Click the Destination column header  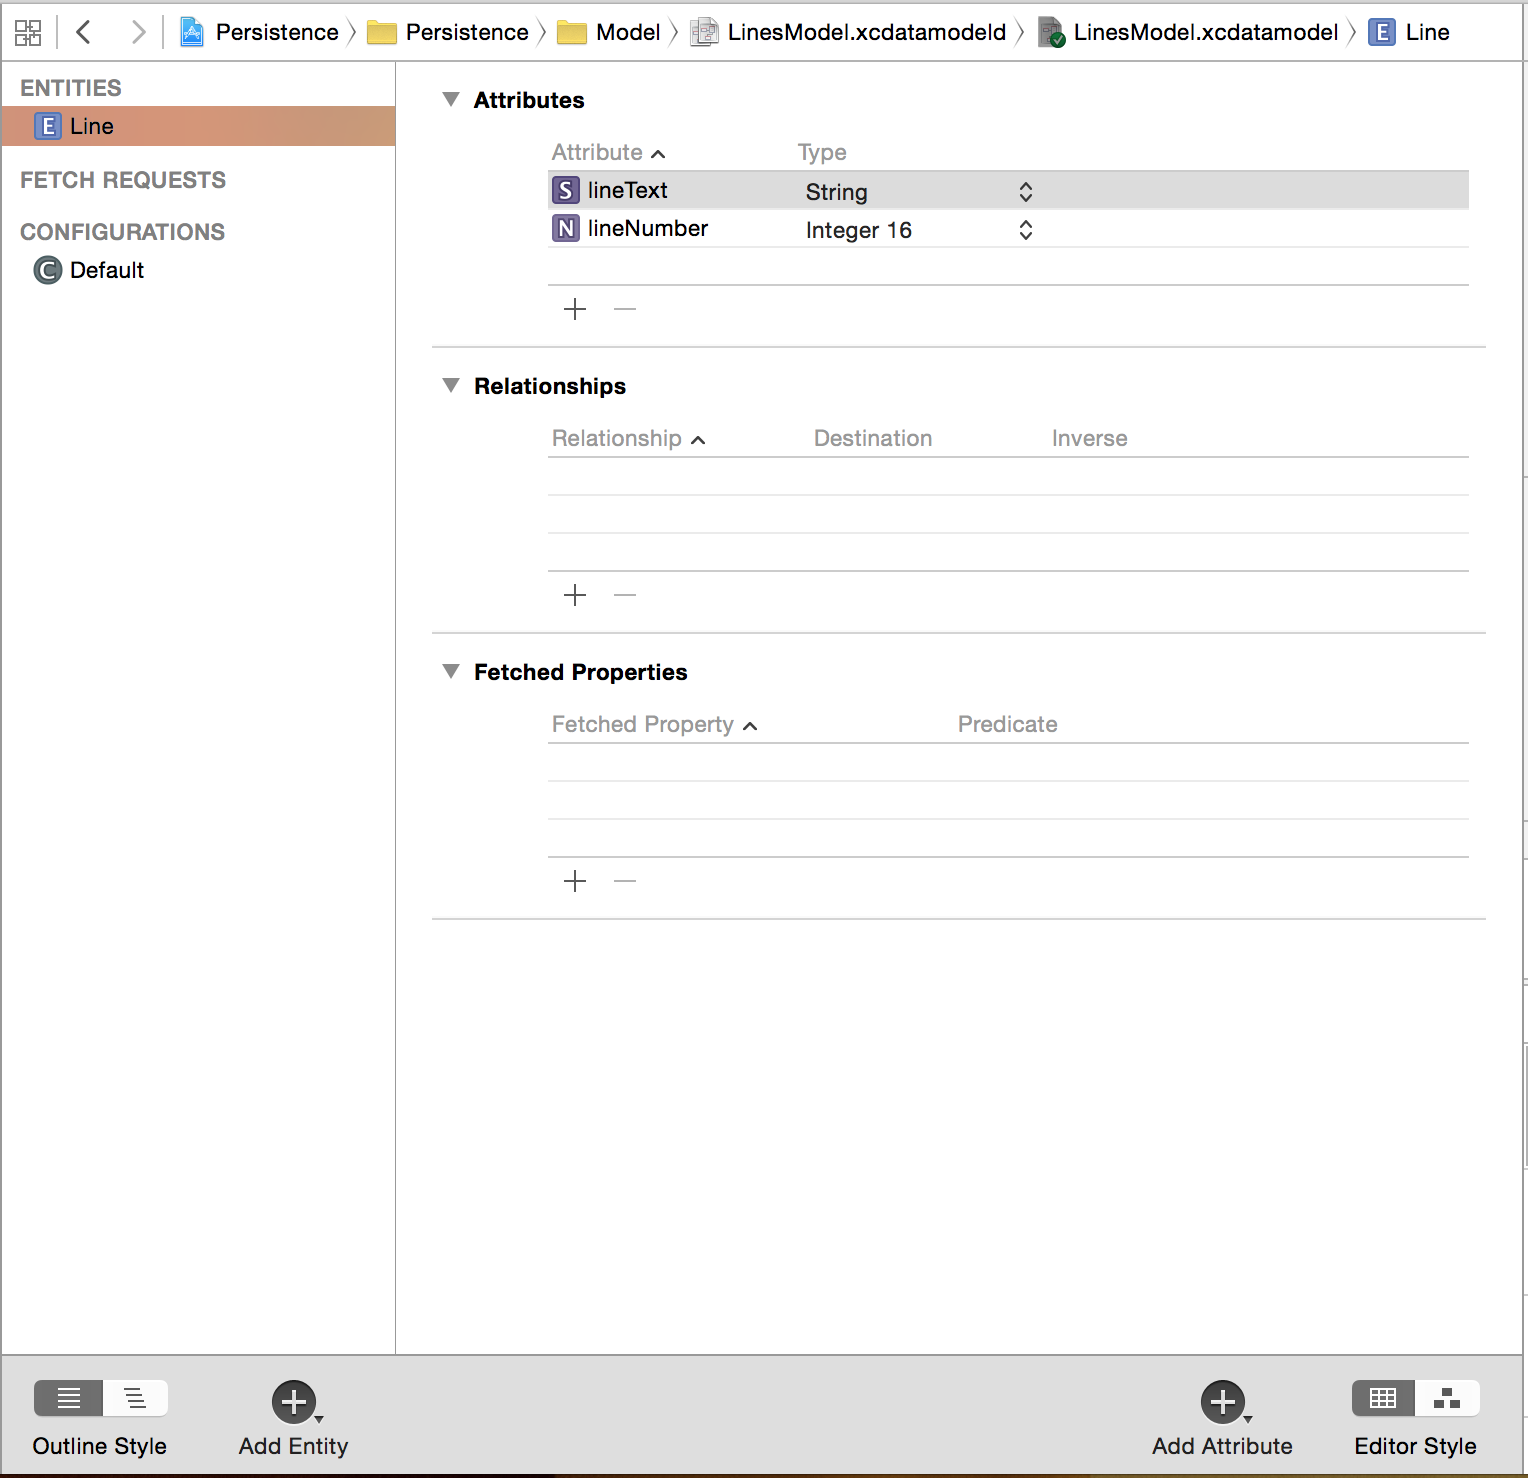873,438
